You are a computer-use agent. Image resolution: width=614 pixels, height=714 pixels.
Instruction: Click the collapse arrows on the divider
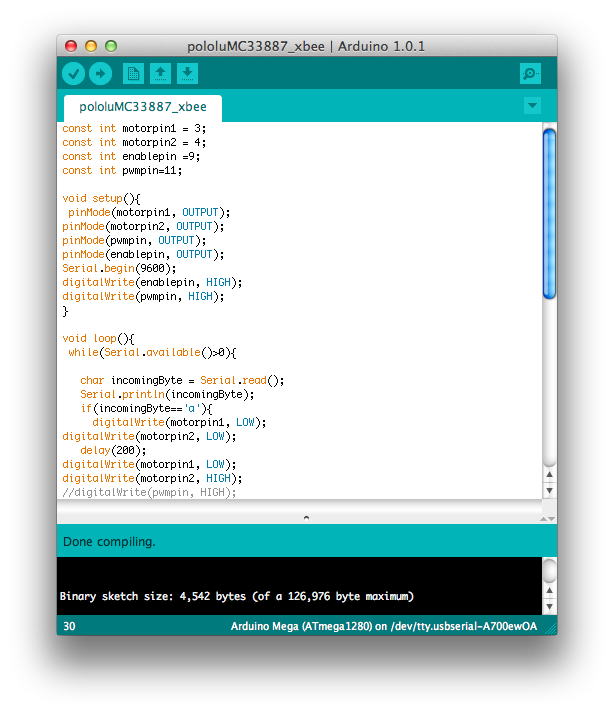click(547, 519)
